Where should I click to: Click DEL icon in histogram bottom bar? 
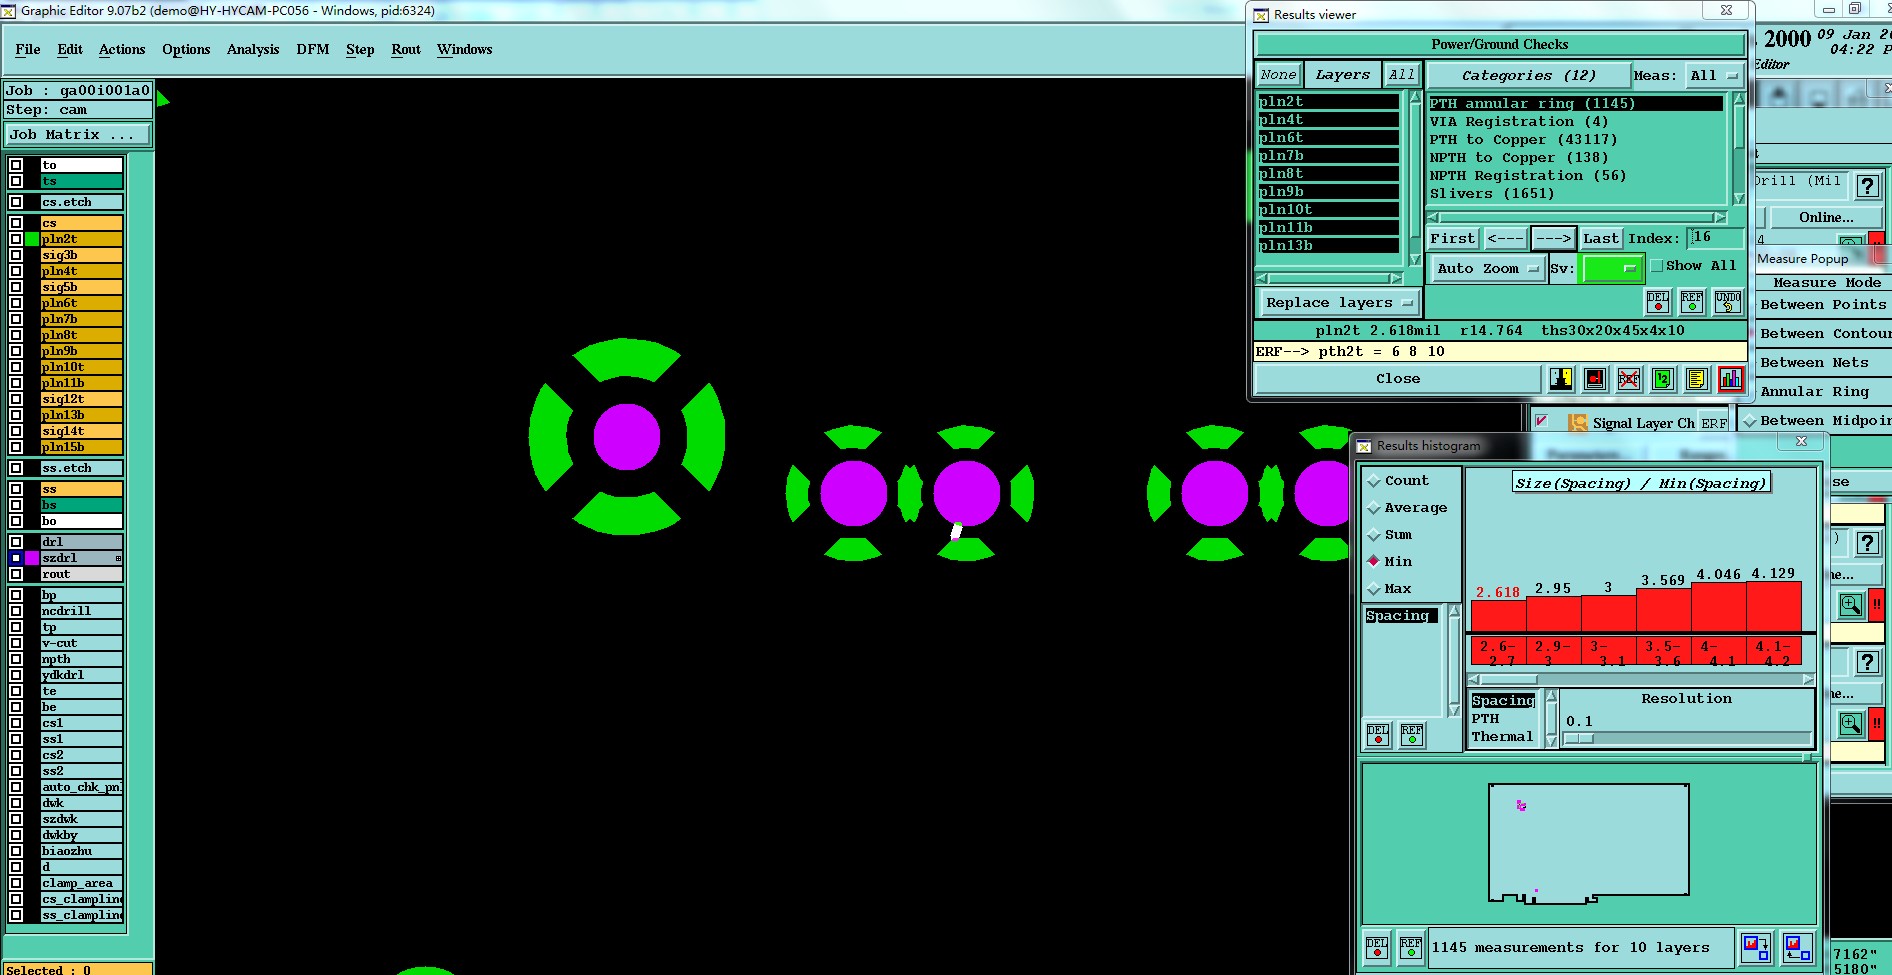[1377, 947]
